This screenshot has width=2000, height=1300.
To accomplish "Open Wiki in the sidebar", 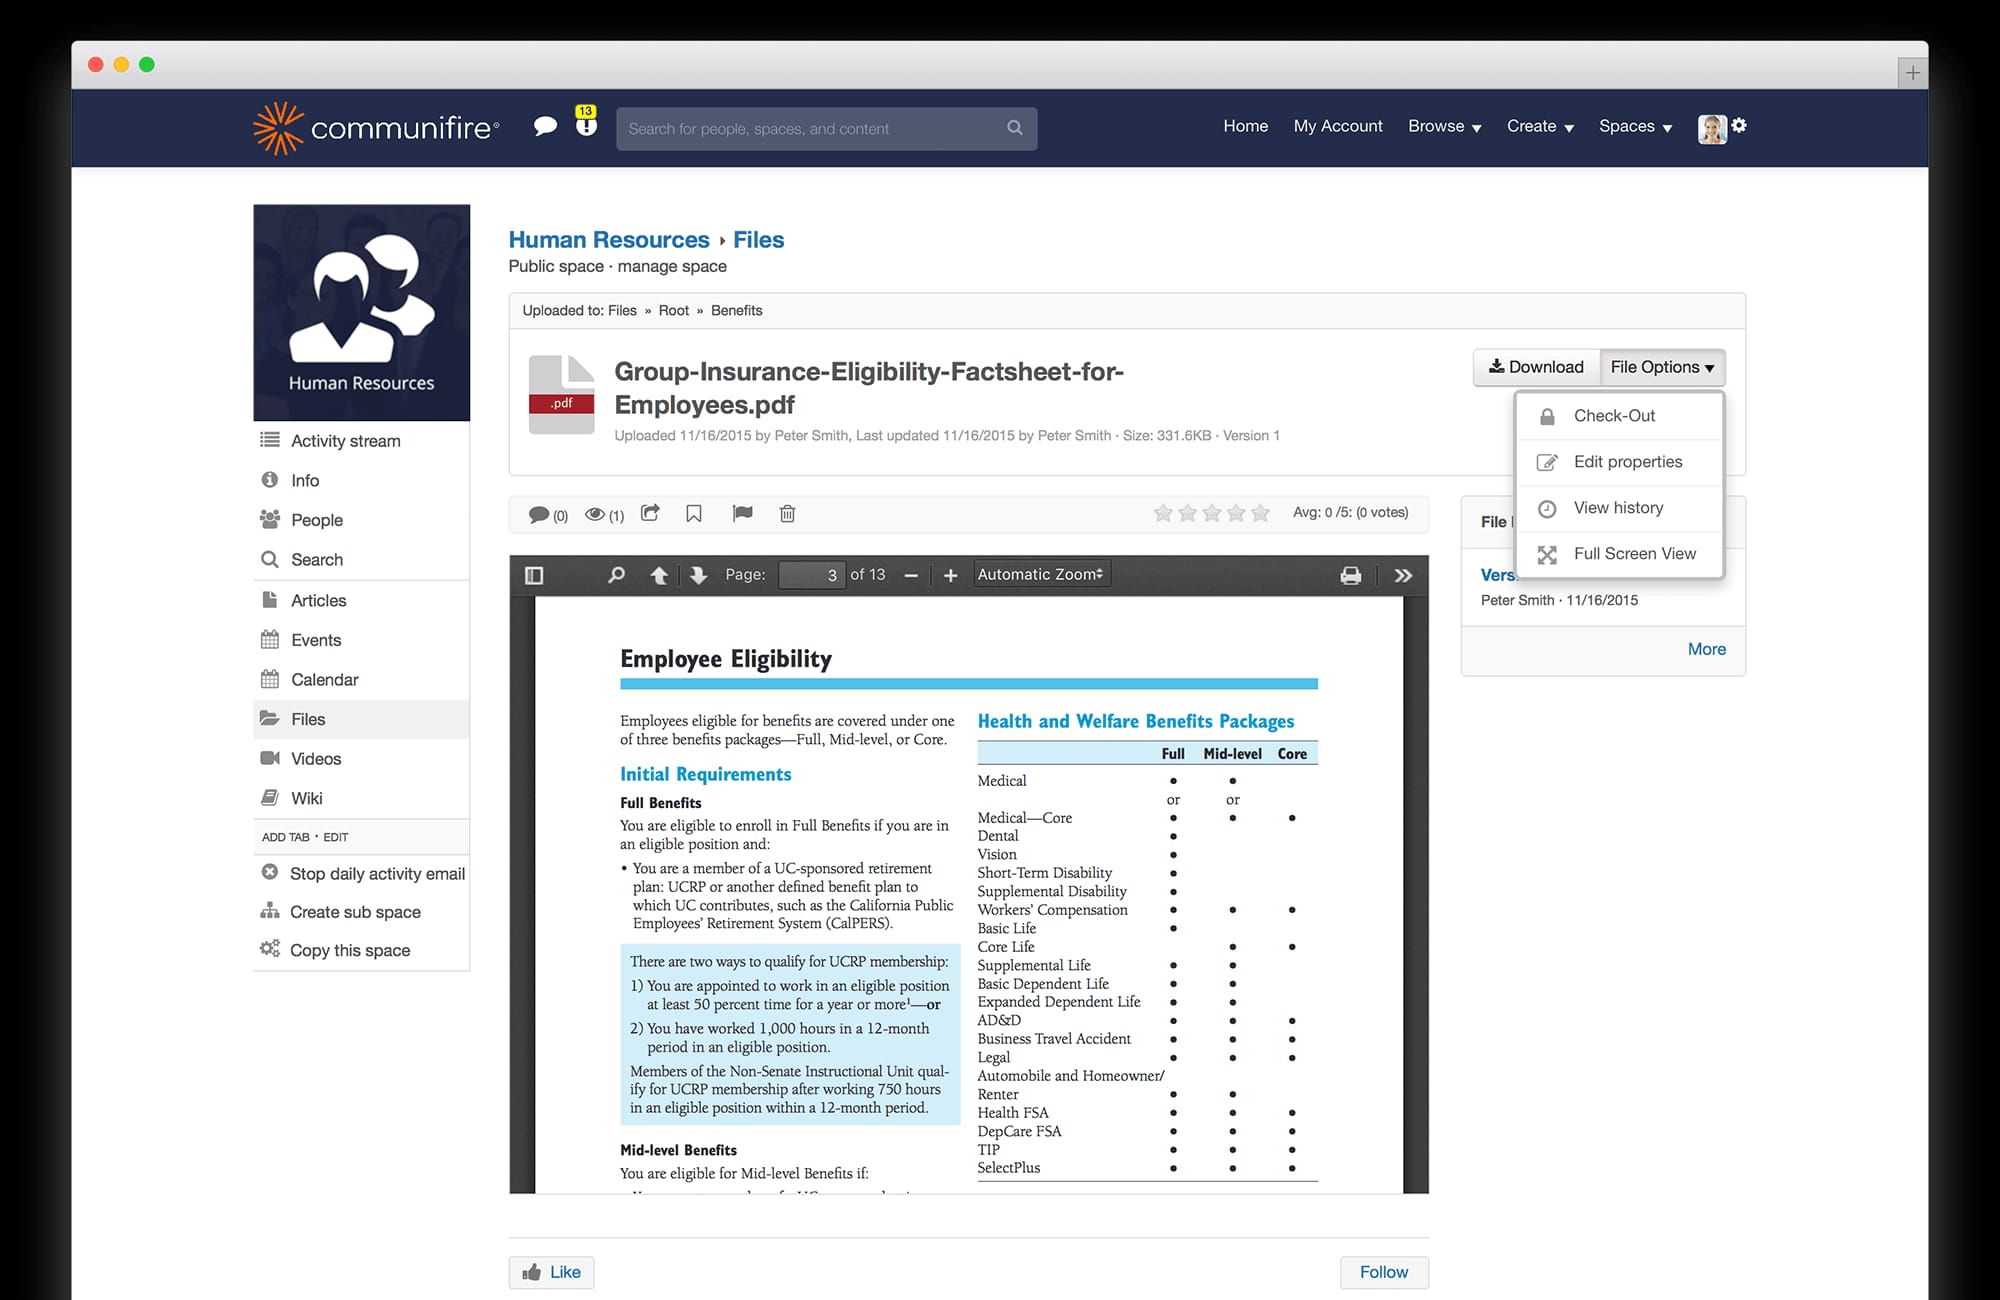I will [361, 798].
